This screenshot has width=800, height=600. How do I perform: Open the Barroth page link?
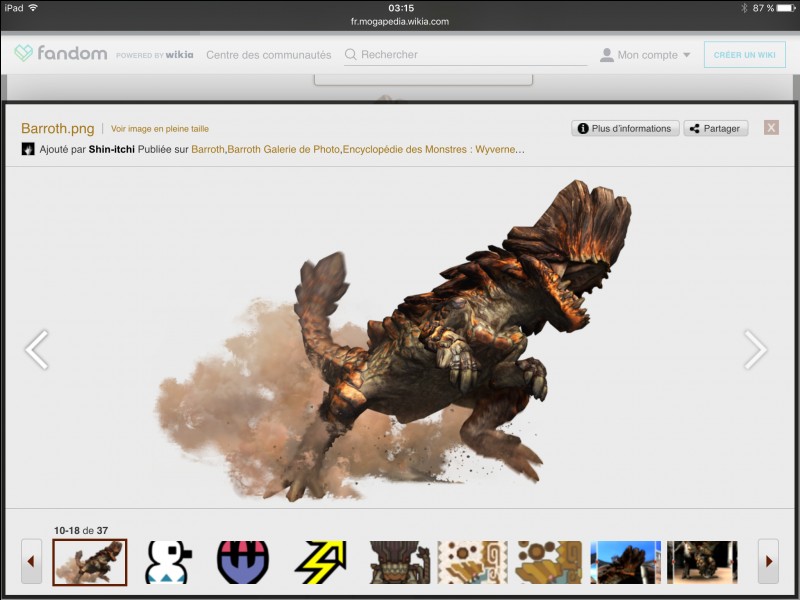pos(208,149)
